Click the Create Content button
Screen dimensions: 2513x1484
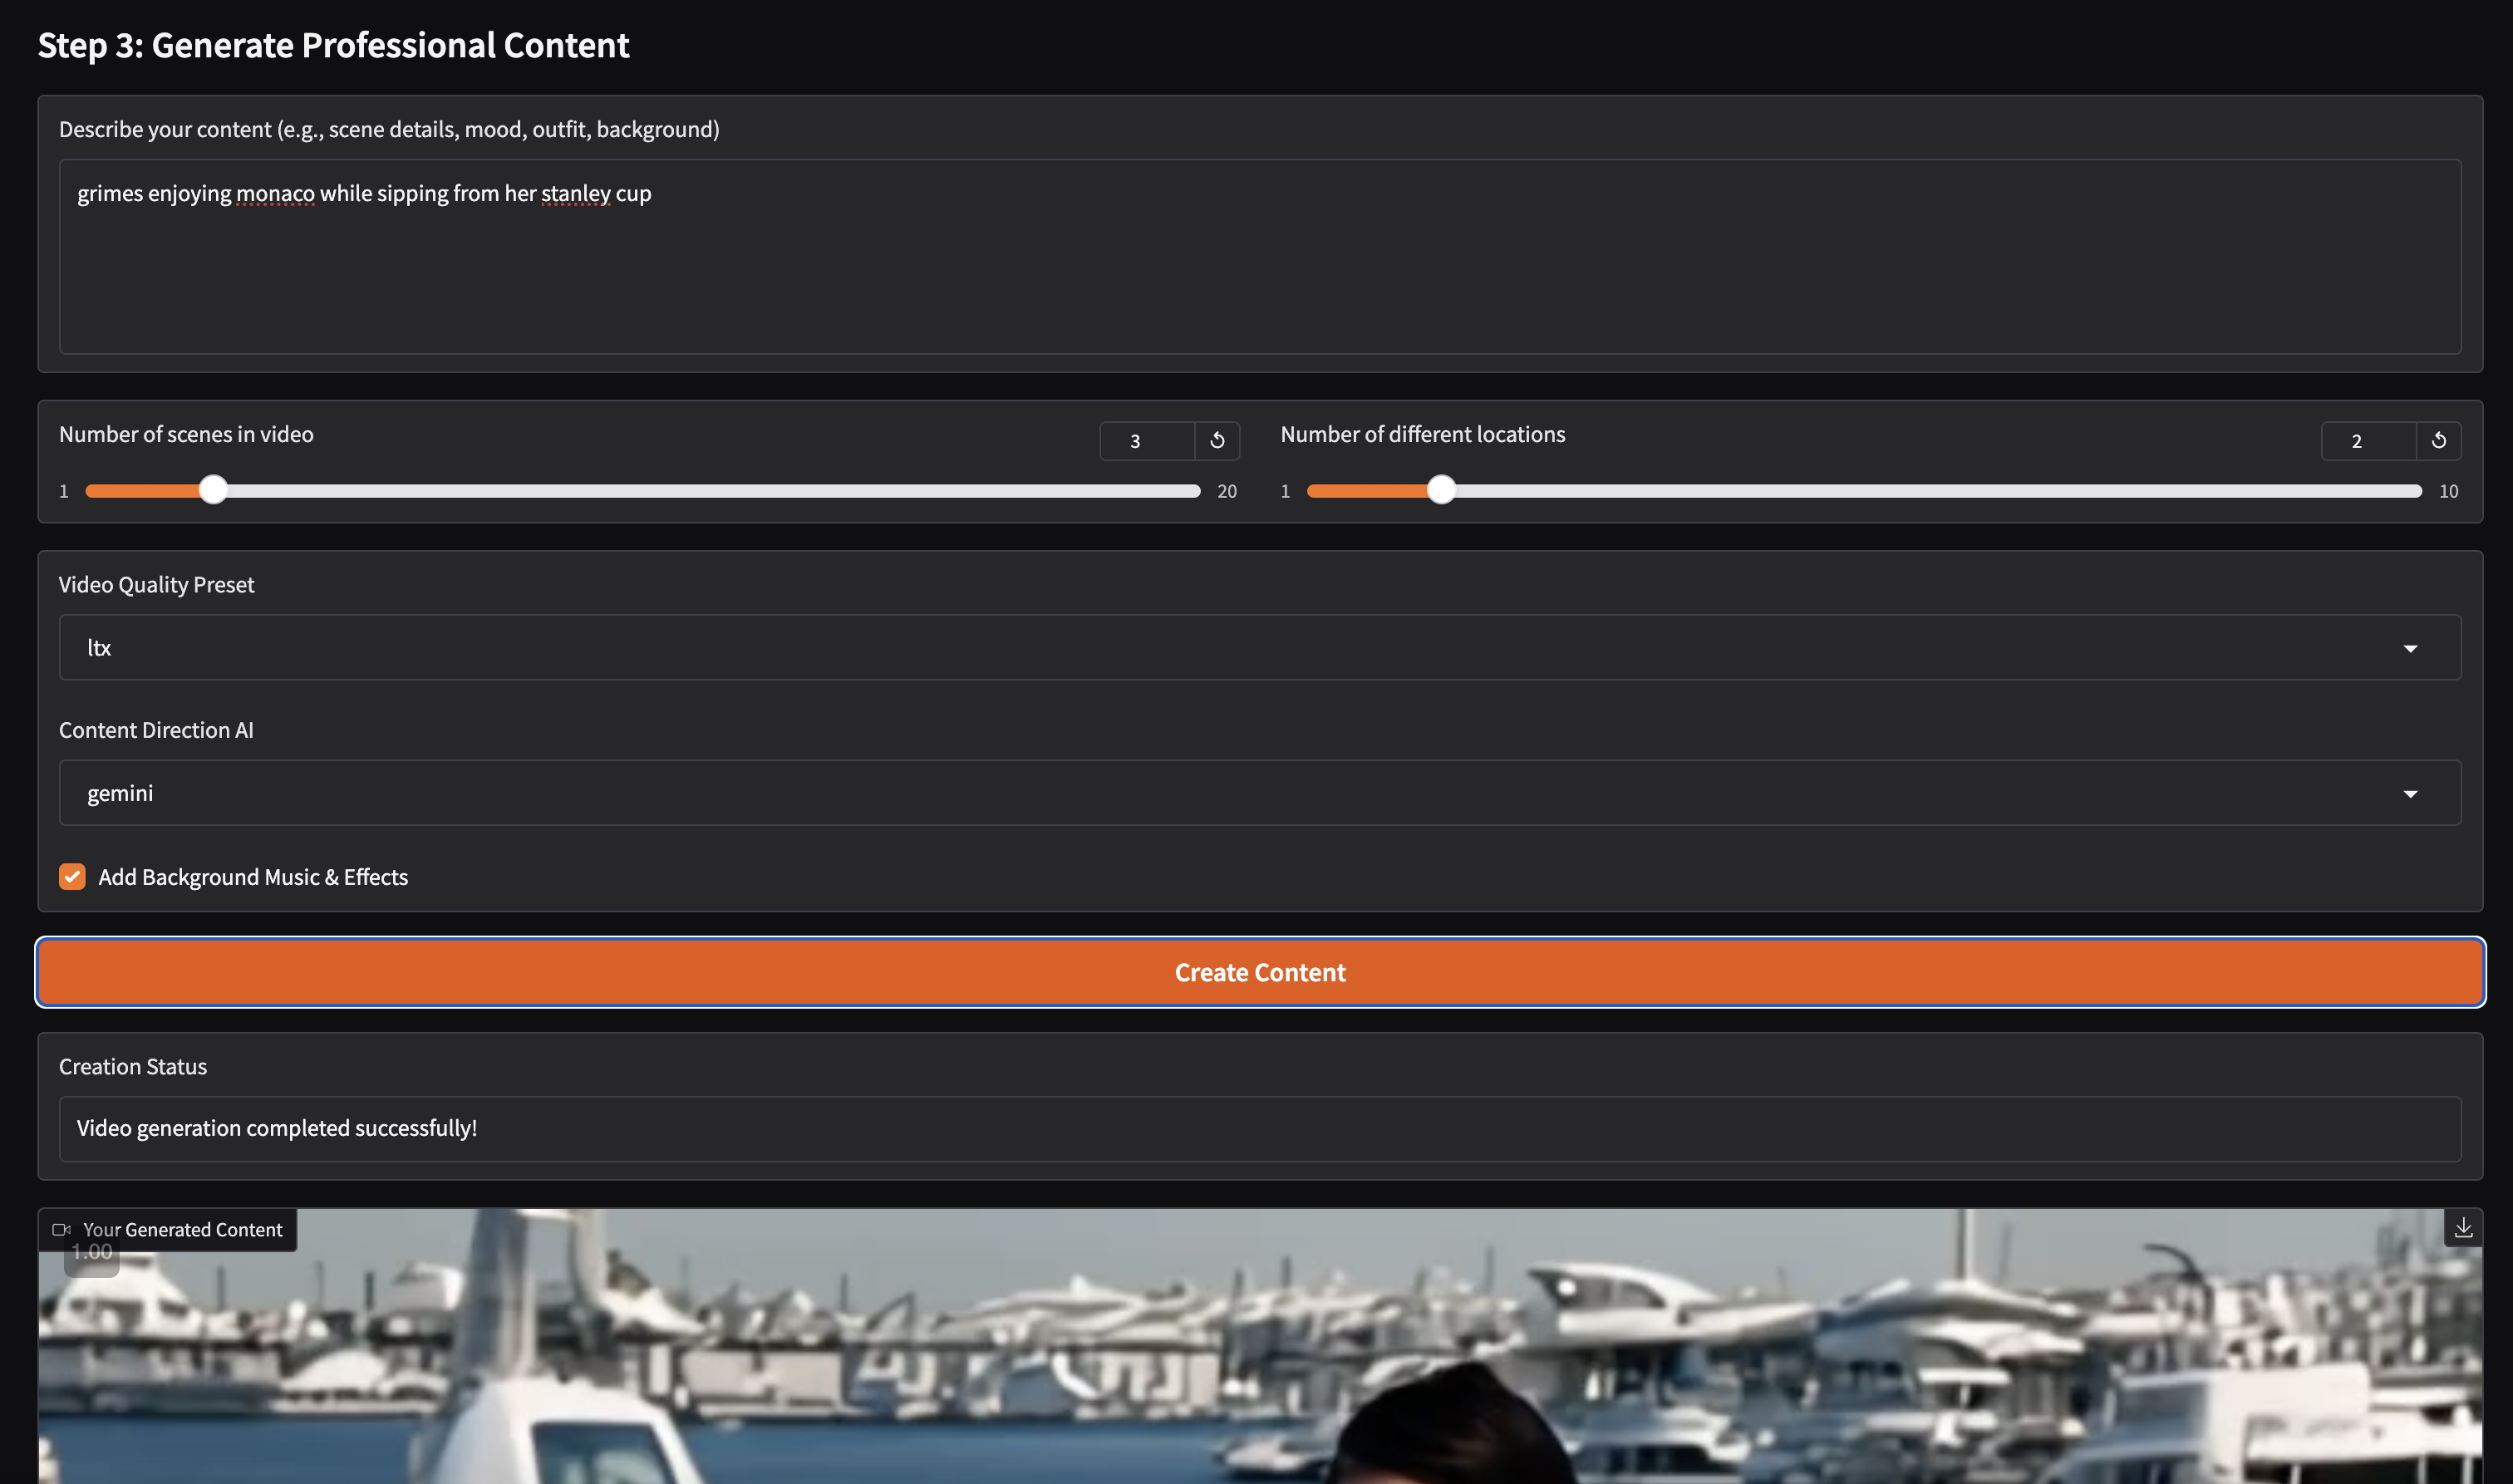1259,971
